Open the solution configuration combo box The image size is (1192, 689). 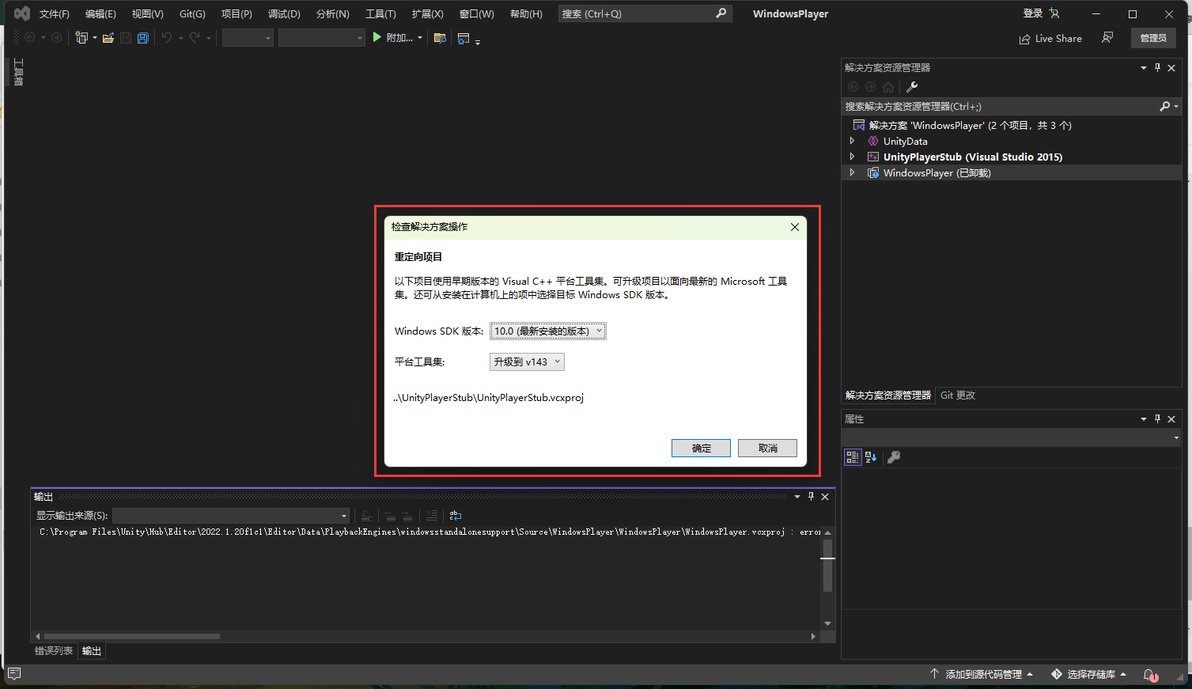[247, 37]
